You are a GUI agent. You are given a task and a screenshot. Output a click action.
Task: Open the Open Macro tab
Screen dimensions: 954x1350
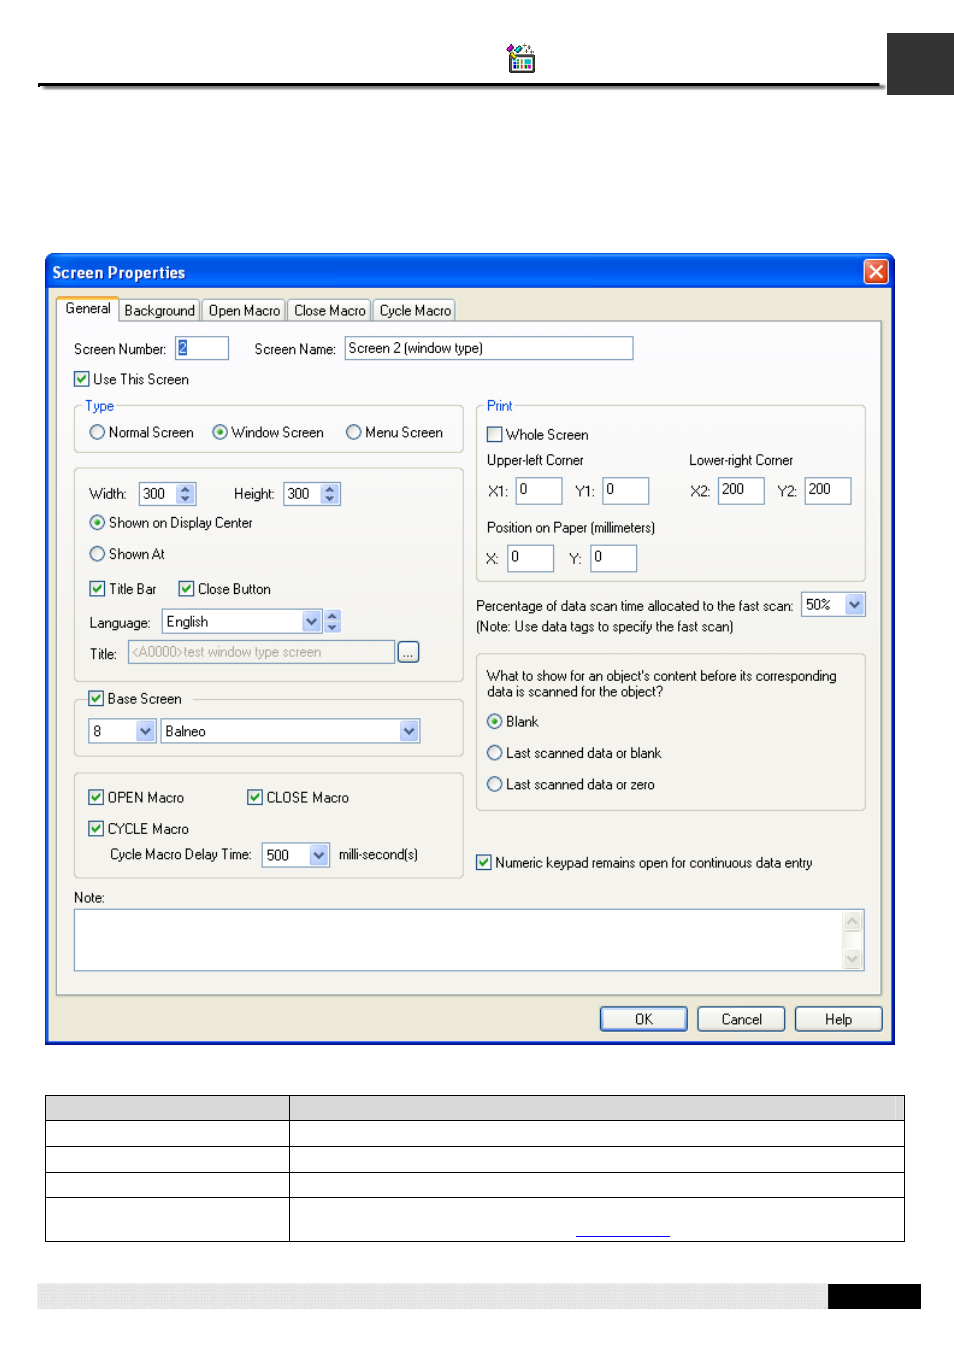[x=244, y=311]
